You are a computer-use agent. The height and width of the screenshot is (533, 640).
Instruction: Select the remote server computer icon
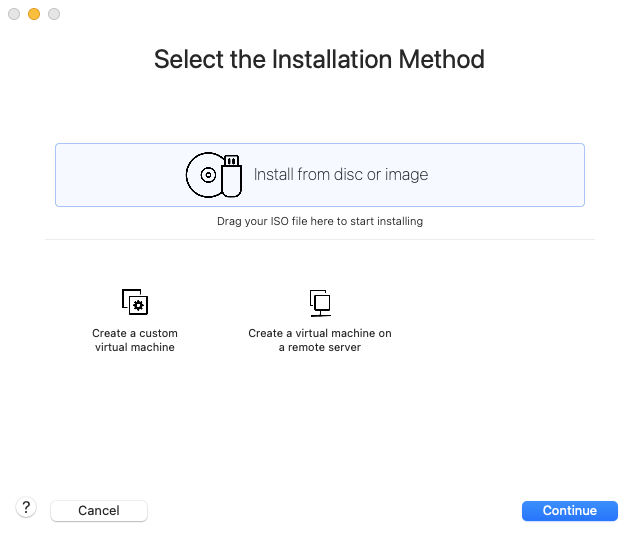coord(320,303)
